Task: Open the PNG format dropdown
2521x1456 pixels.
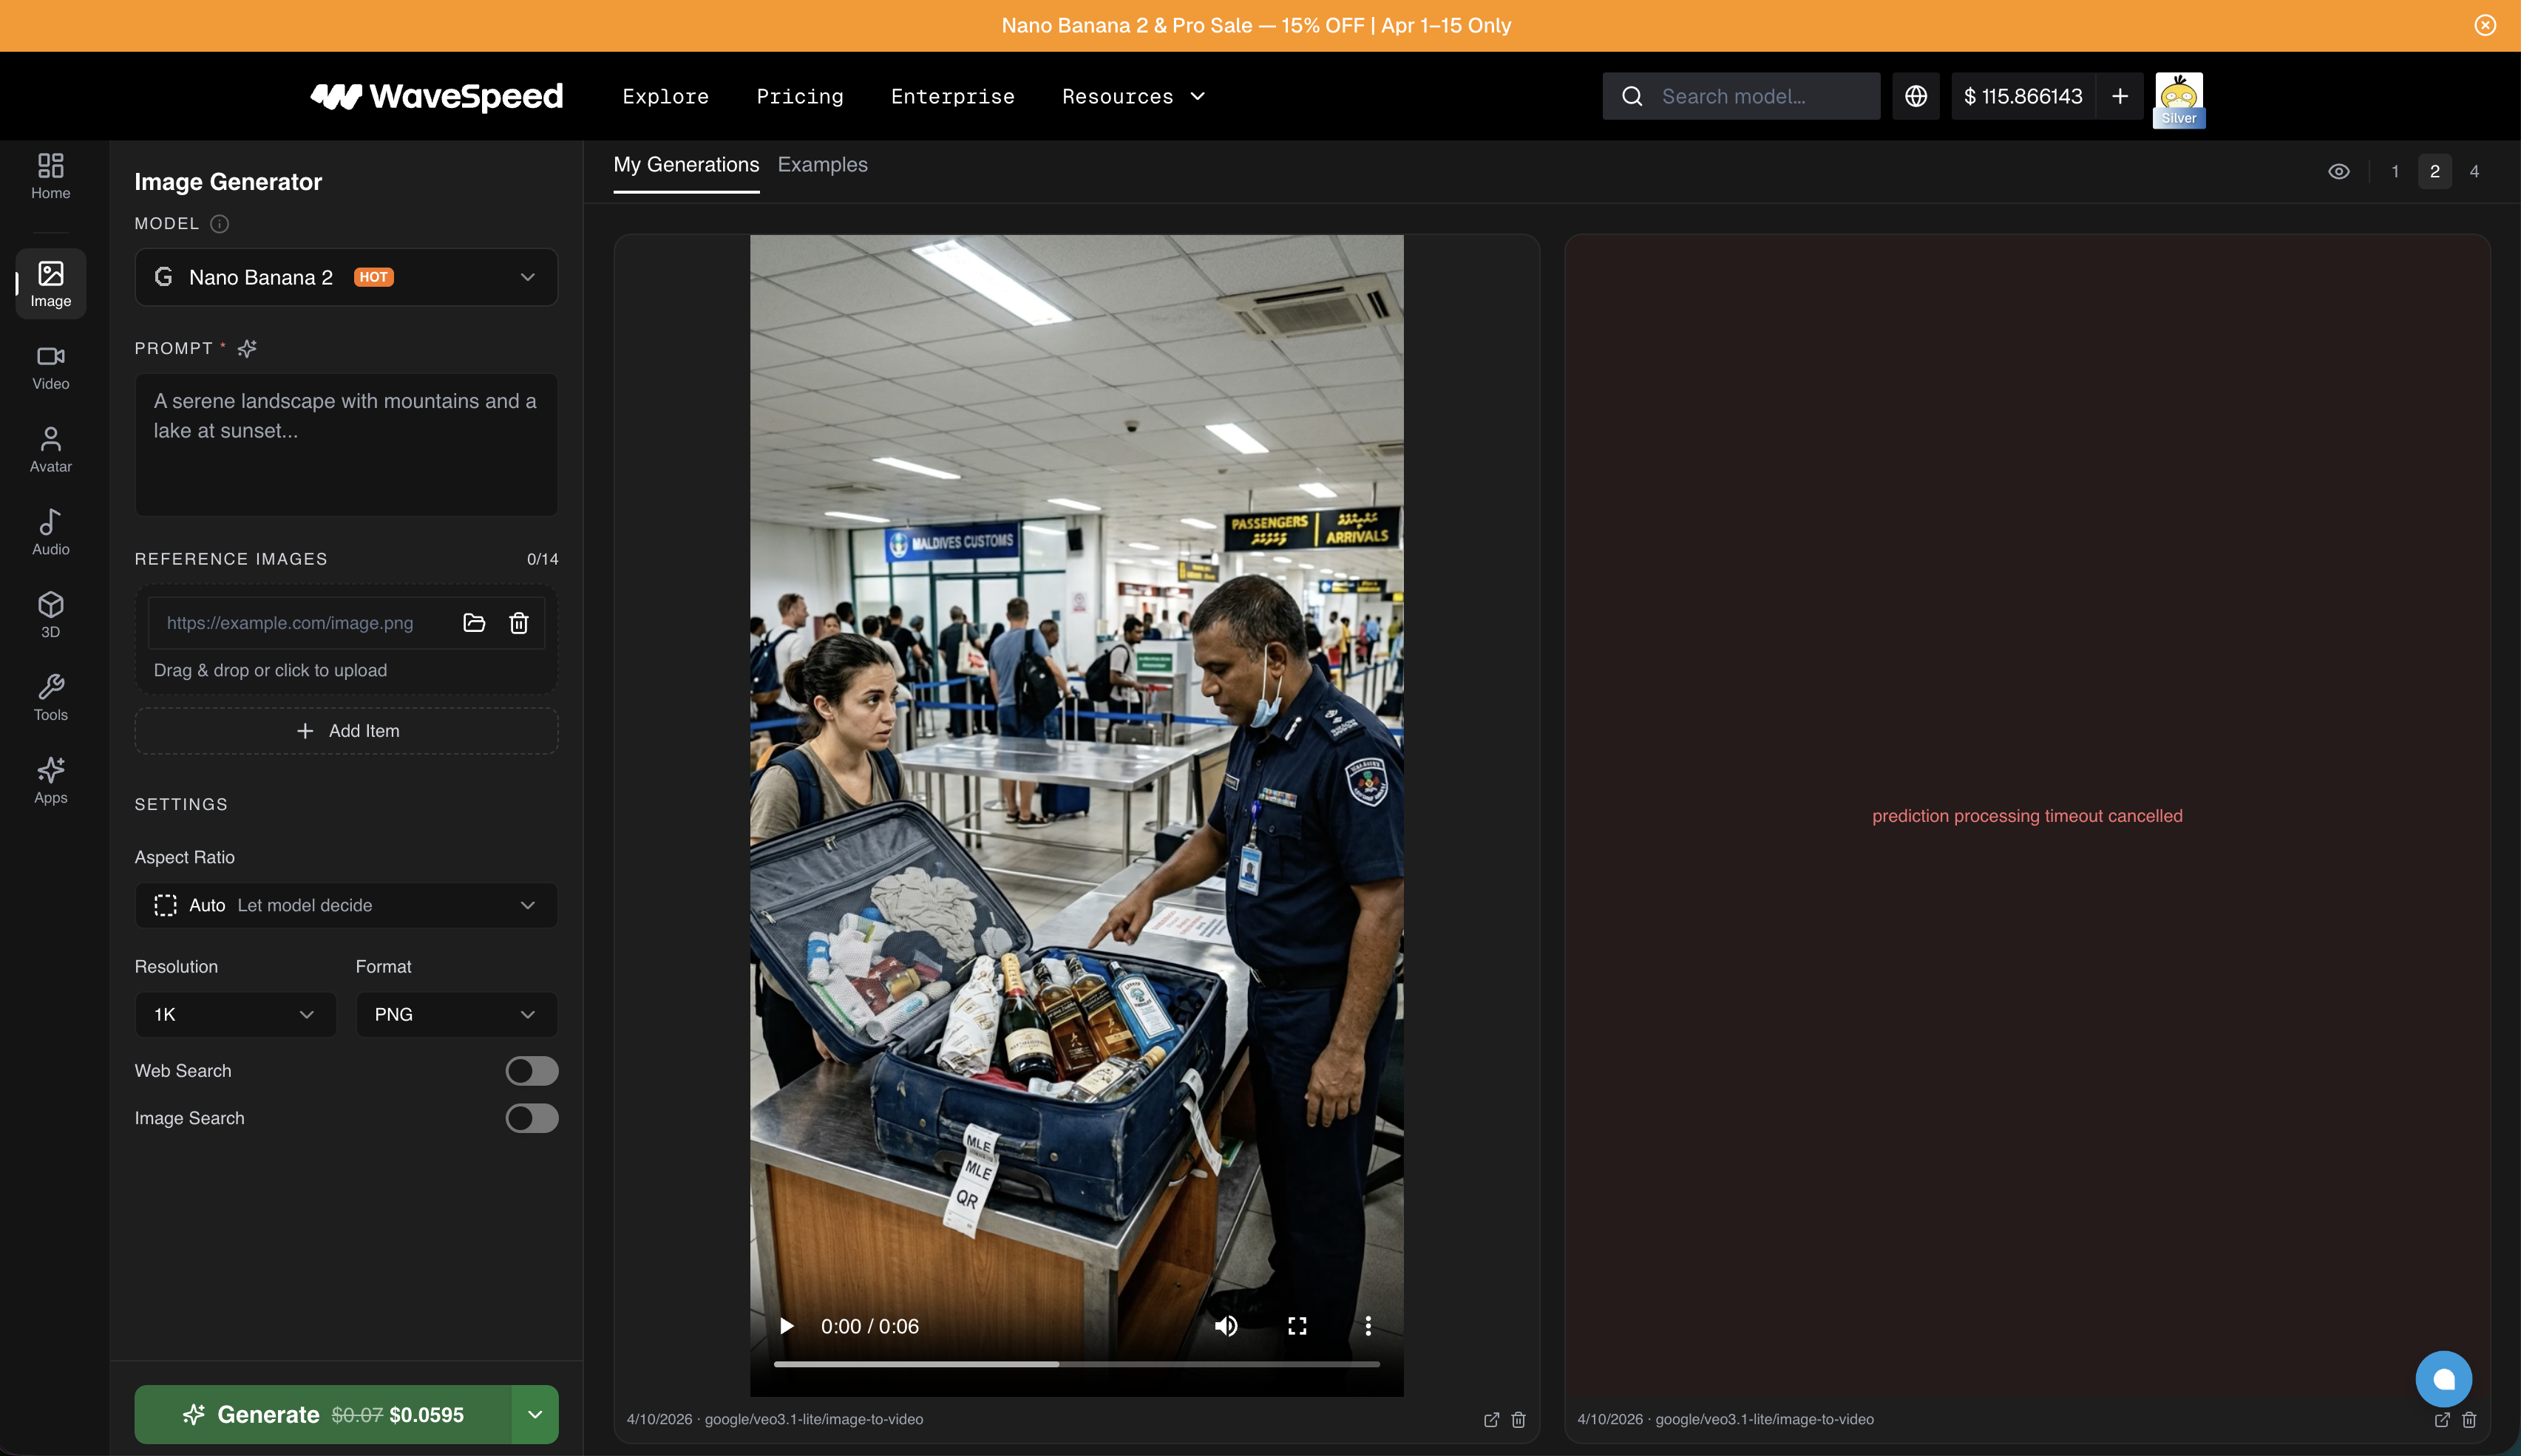Action: [x=455, y=1013]
